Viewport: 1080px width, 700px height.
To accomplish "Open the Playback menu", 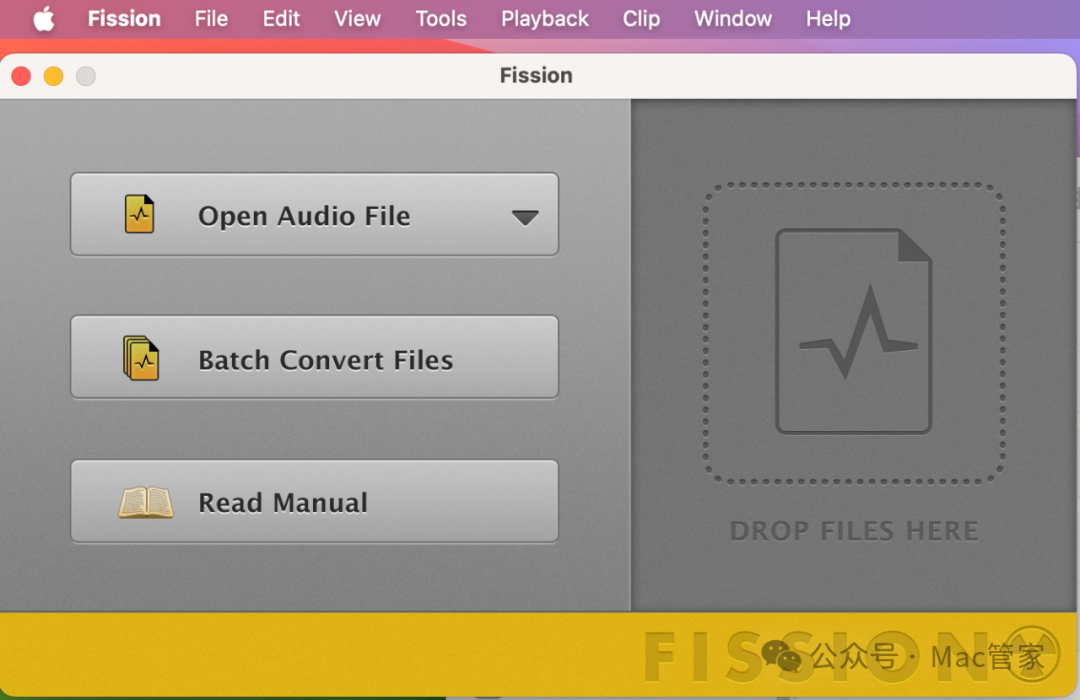I will tap(545, 19).
